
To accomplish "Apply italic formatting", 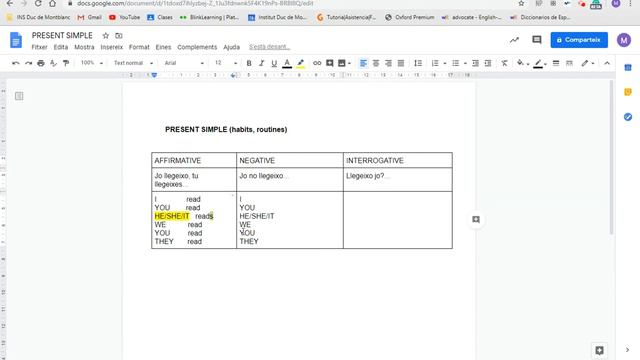I will pyautogui.click(x=262, y=63).
